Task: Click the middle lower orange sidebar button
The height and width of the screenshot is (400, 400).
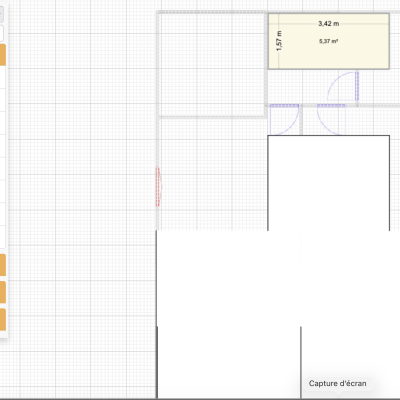Action: pyautogui.click(x=3, y=292)
